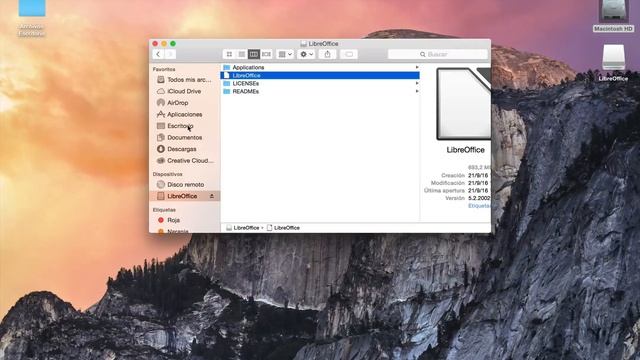The width and height of the screenshot is (640, 360).
Task: Expand Applications folder arrow
Action: [x=417, y=67]
